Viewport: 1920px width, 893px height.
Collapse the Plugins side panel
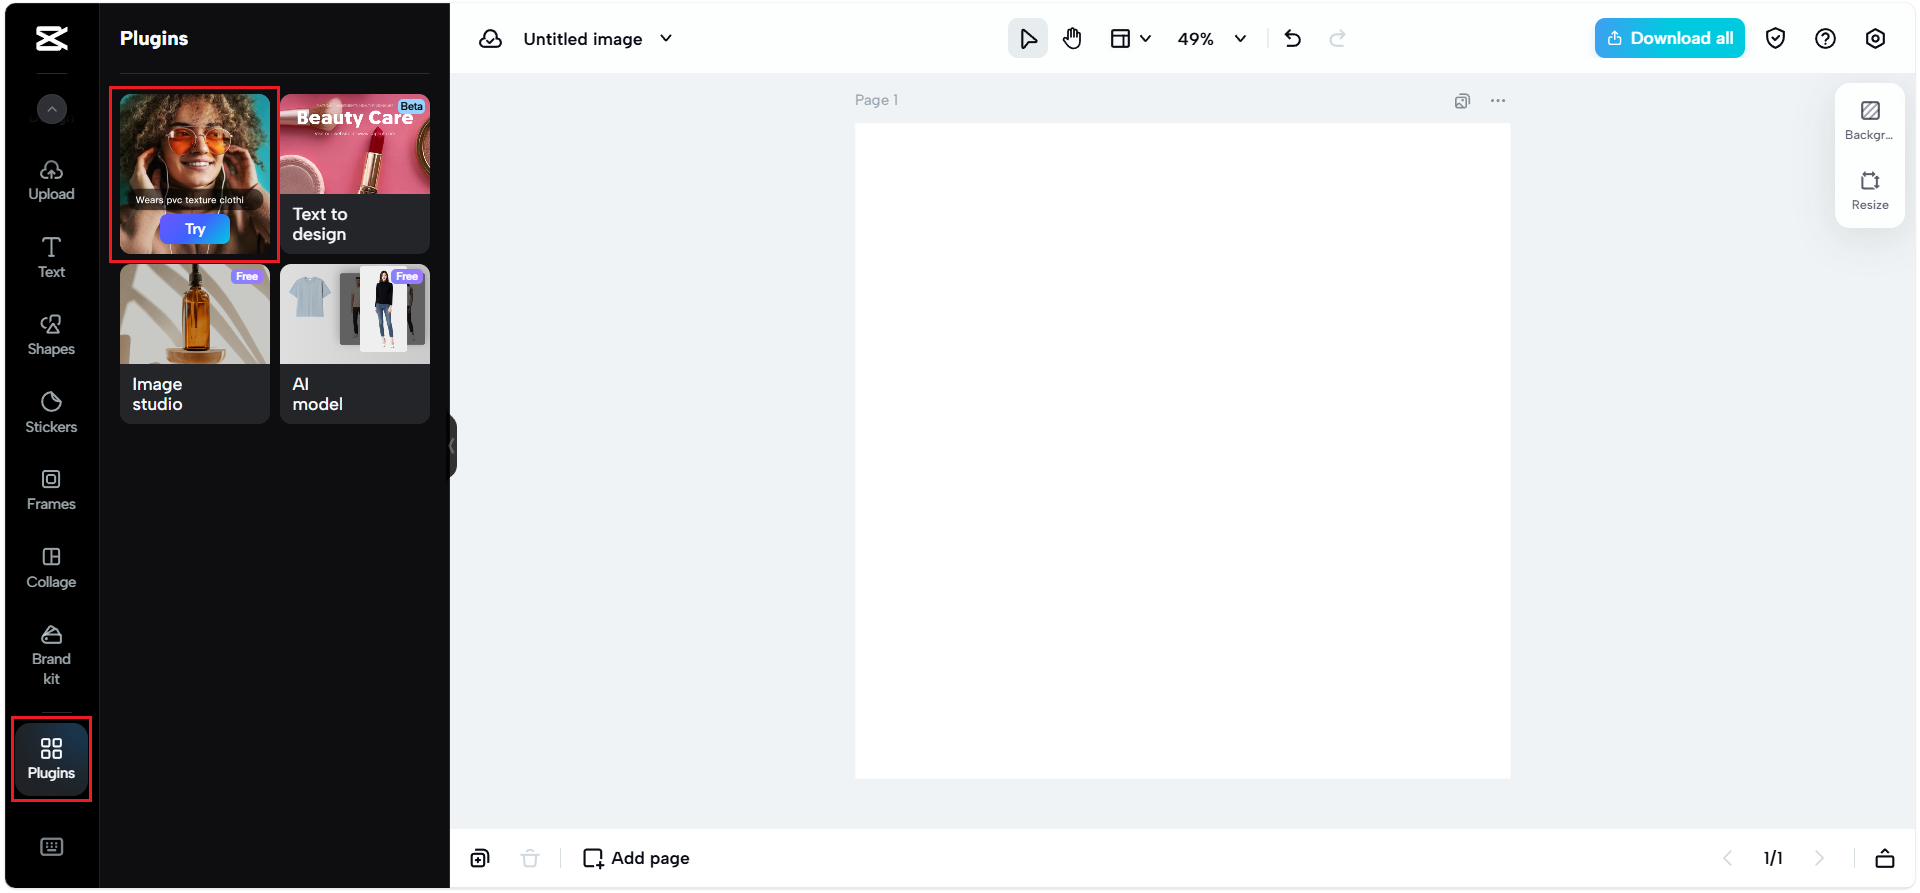pos(452,446)
